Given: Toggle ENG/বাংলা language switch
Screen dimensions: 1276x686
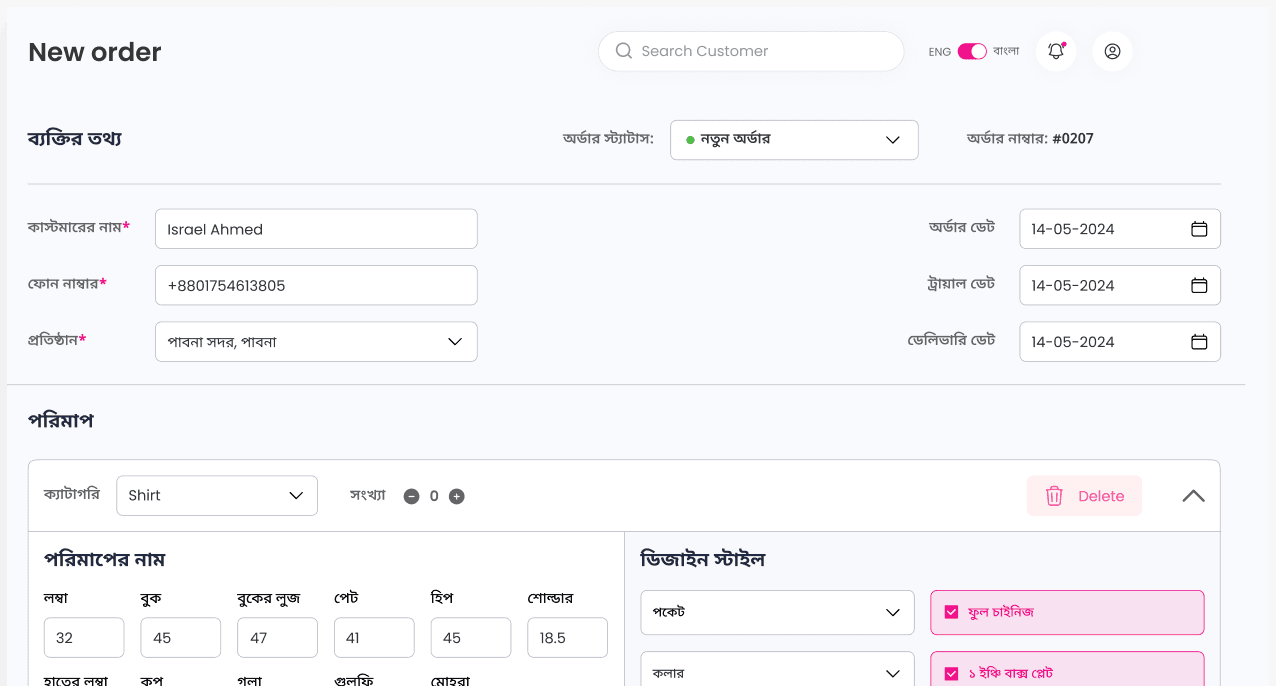Looking at the screenshot, I should coord(972,51).
